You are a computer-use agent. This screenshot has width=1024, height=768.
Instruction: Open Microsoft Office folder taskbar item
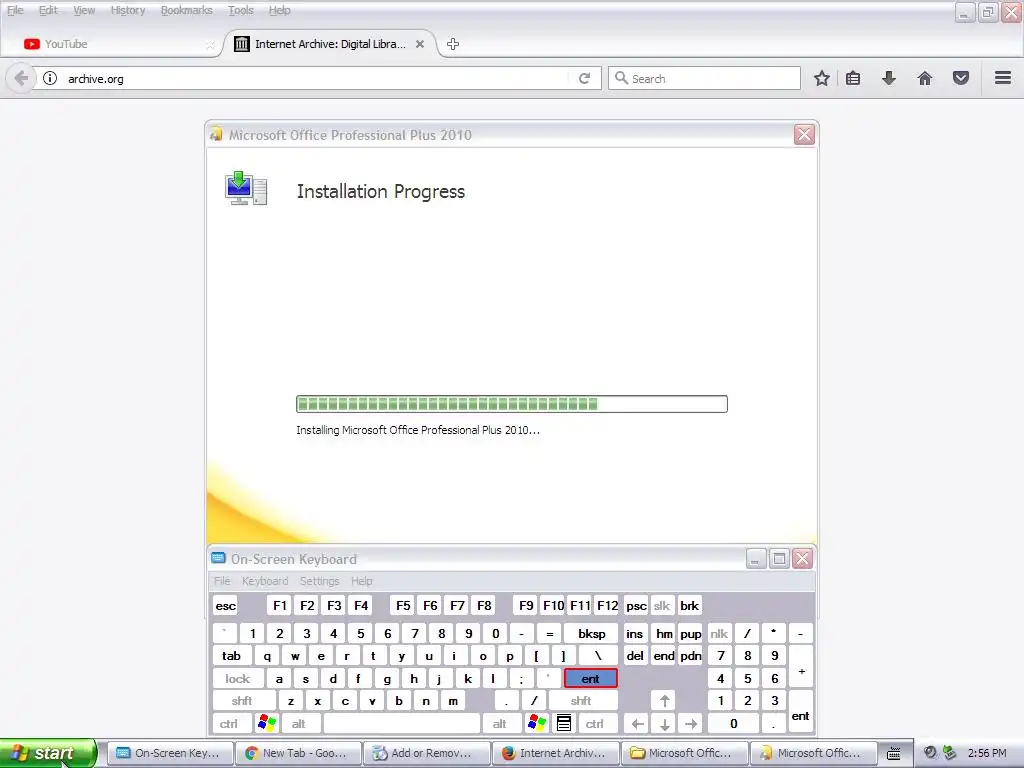[684, 753]
